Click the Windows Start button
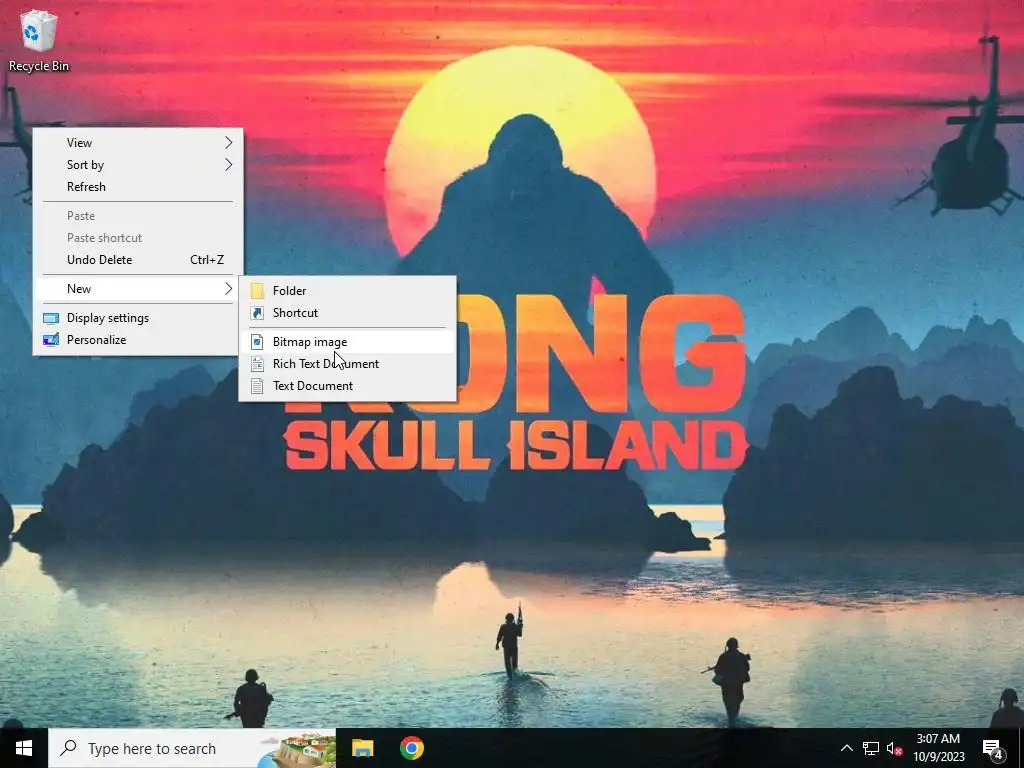 pyautogui.click(x=24, y=748)
